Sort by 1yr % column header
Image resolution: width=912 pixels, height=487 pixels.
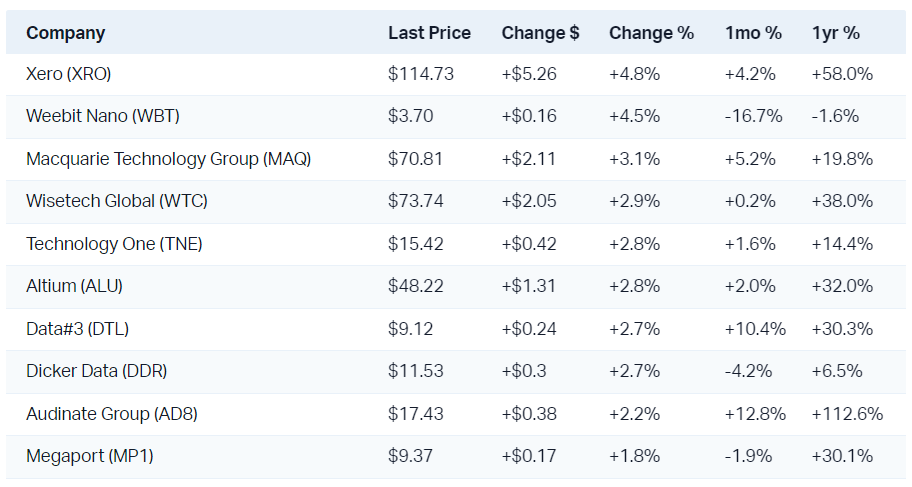point(836,33)
